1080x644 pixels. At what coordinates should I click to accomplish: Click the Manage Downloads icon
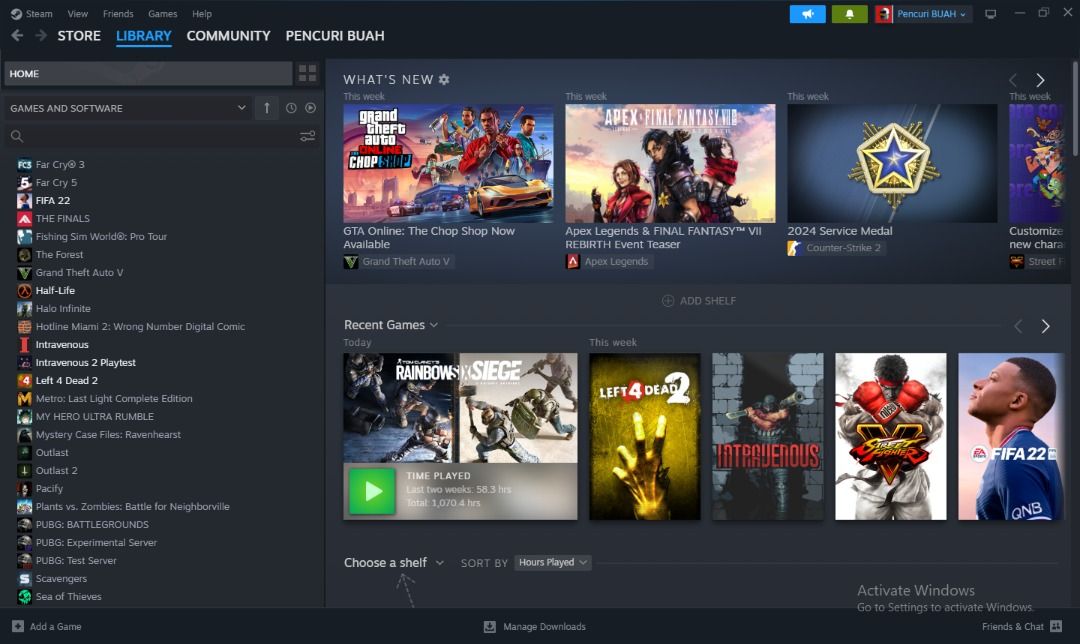pyautogui.click(x=490, y=627)
